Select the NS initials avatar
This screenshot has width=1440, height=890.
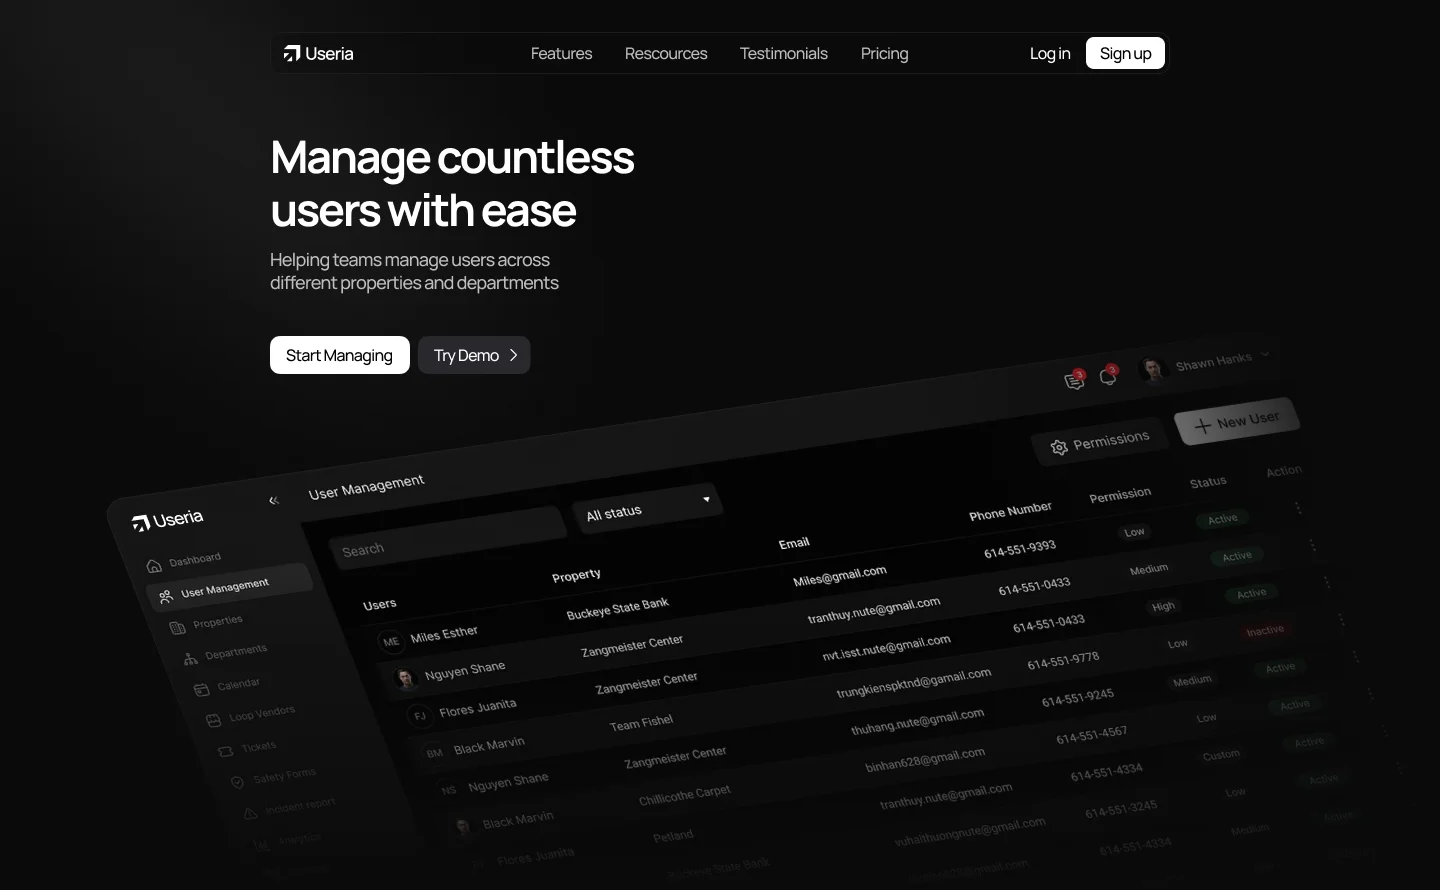(x=449, y=790)
